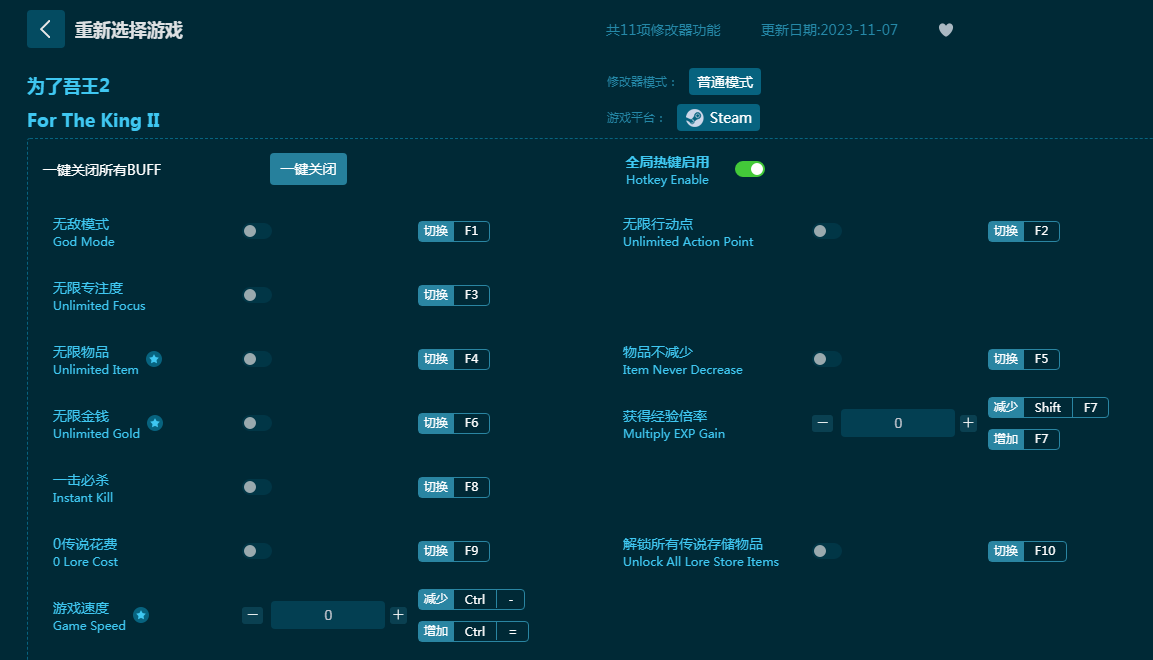Click 共11项修改器功能 text
The image size is (1153, 660).
[x=663, y=30]
